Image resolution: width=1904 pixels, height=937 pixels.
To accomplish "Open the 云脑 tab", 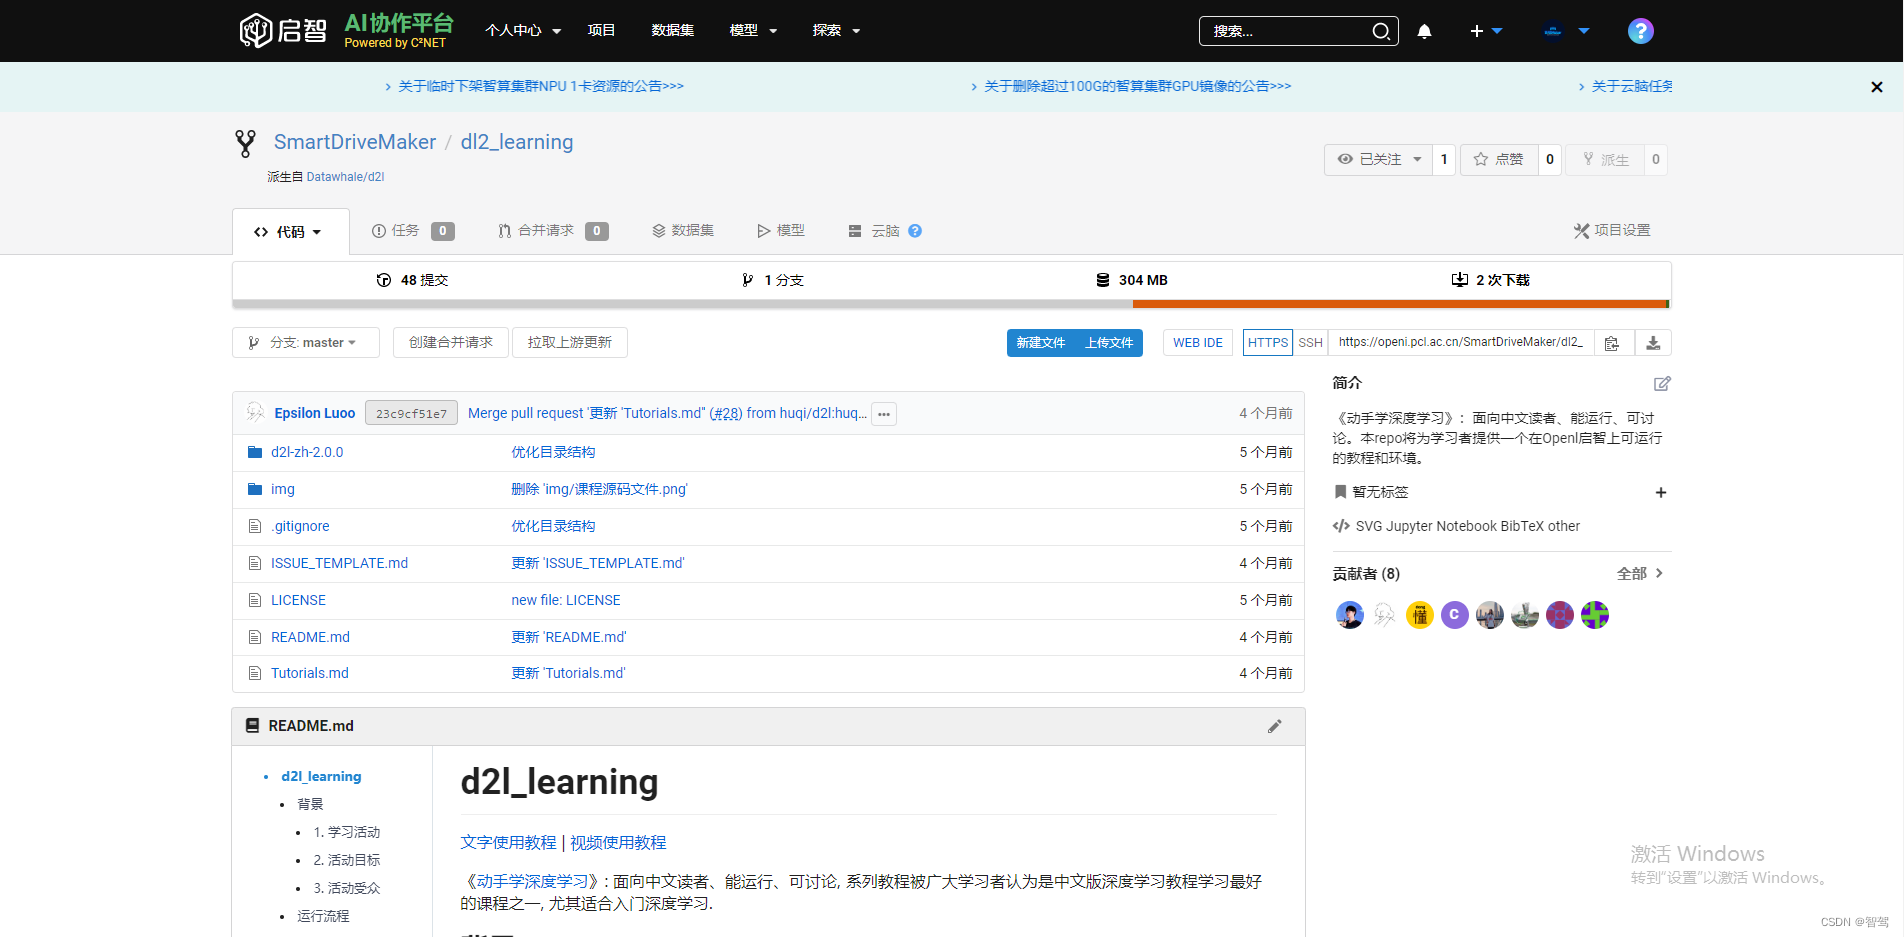I will (x=874, y=231).
